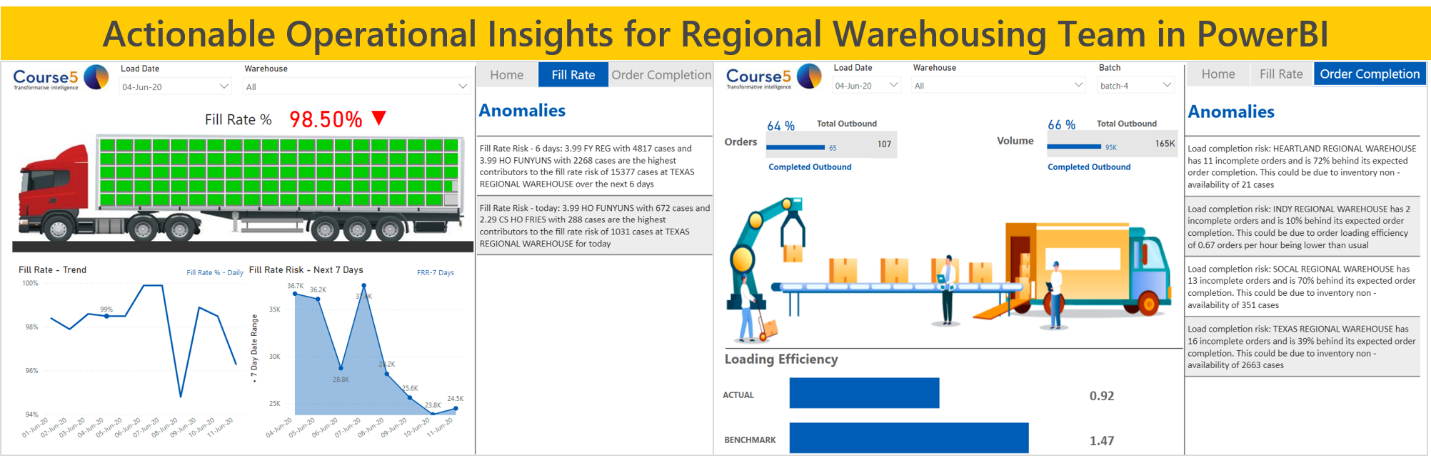Click the Loading Efficiency heading

pyautogui.click(x=781, y=359)
